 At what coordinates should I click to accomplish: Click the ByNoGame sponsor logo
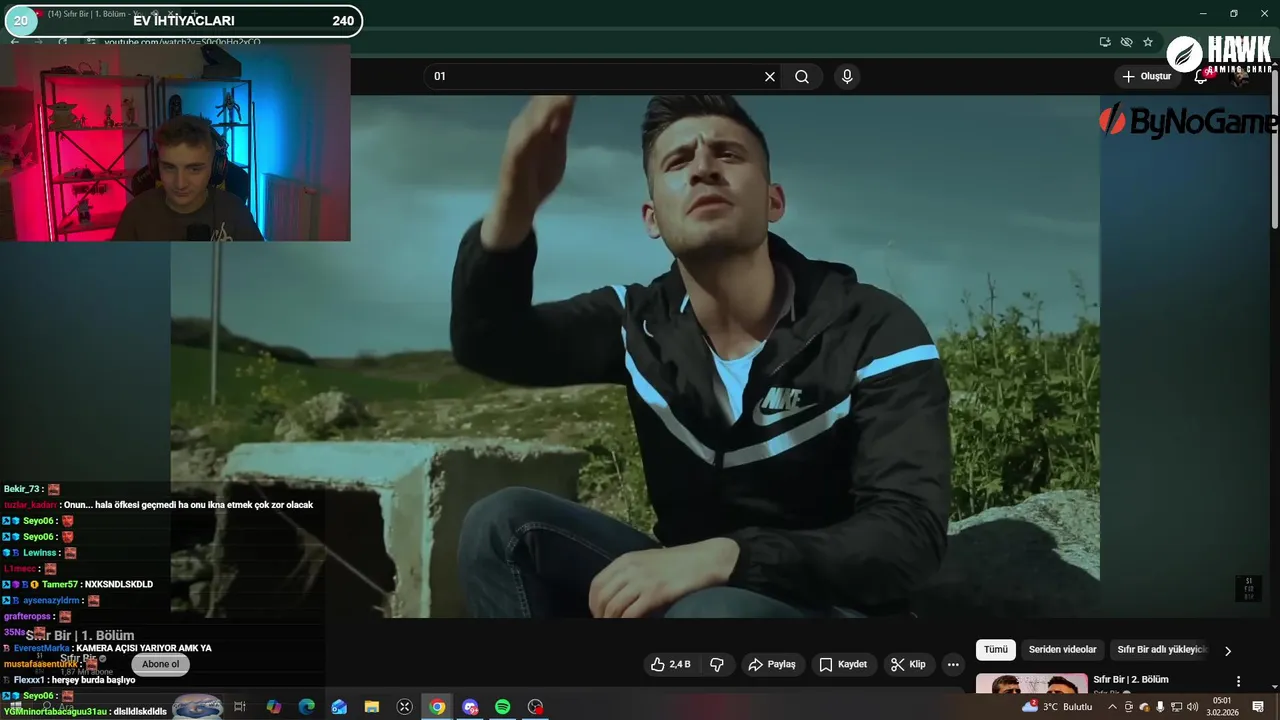[1188, 121]
